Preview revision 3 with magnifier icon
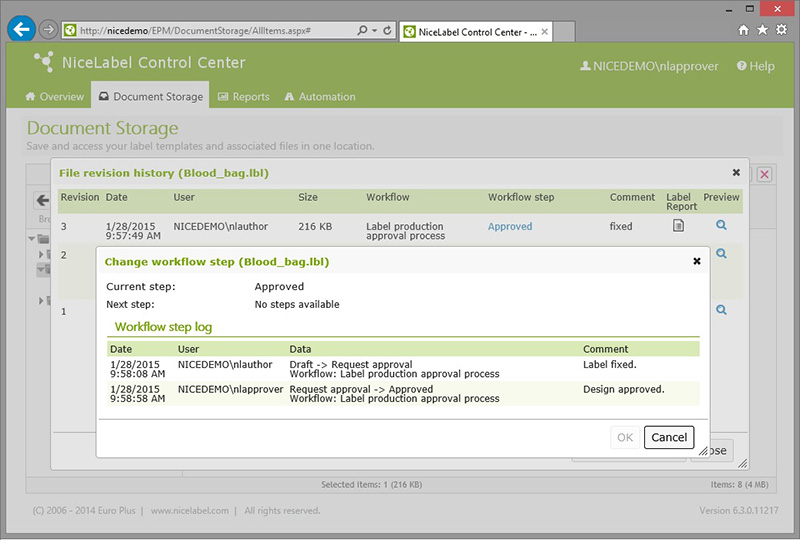This screenshot has height=540, width=800. [x=721, y=225]
